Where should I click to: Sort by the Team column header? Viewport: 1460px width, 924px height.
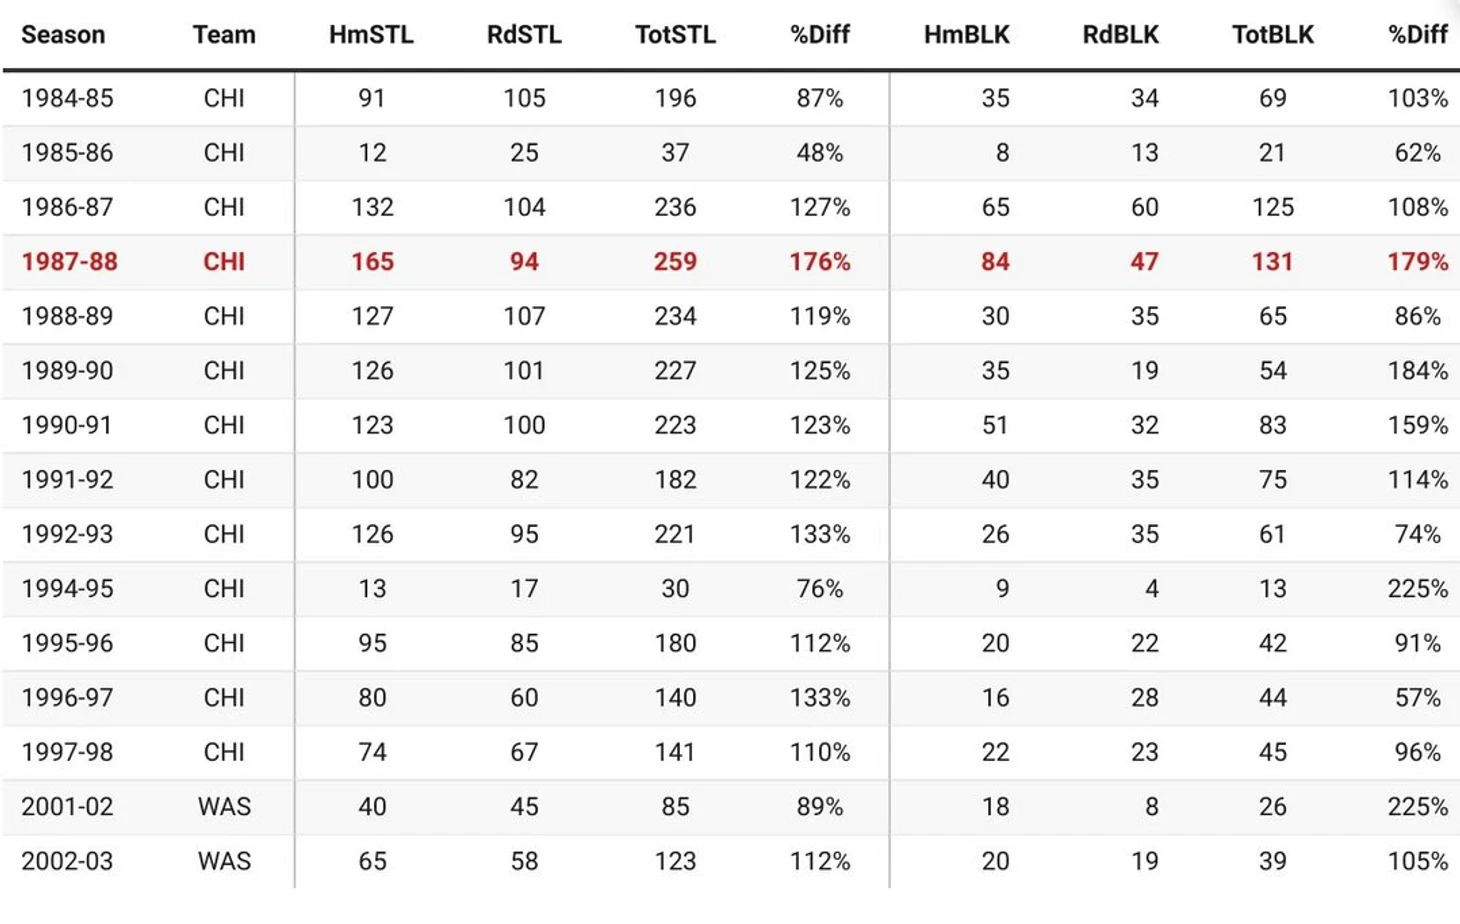[x=224, y=35]
